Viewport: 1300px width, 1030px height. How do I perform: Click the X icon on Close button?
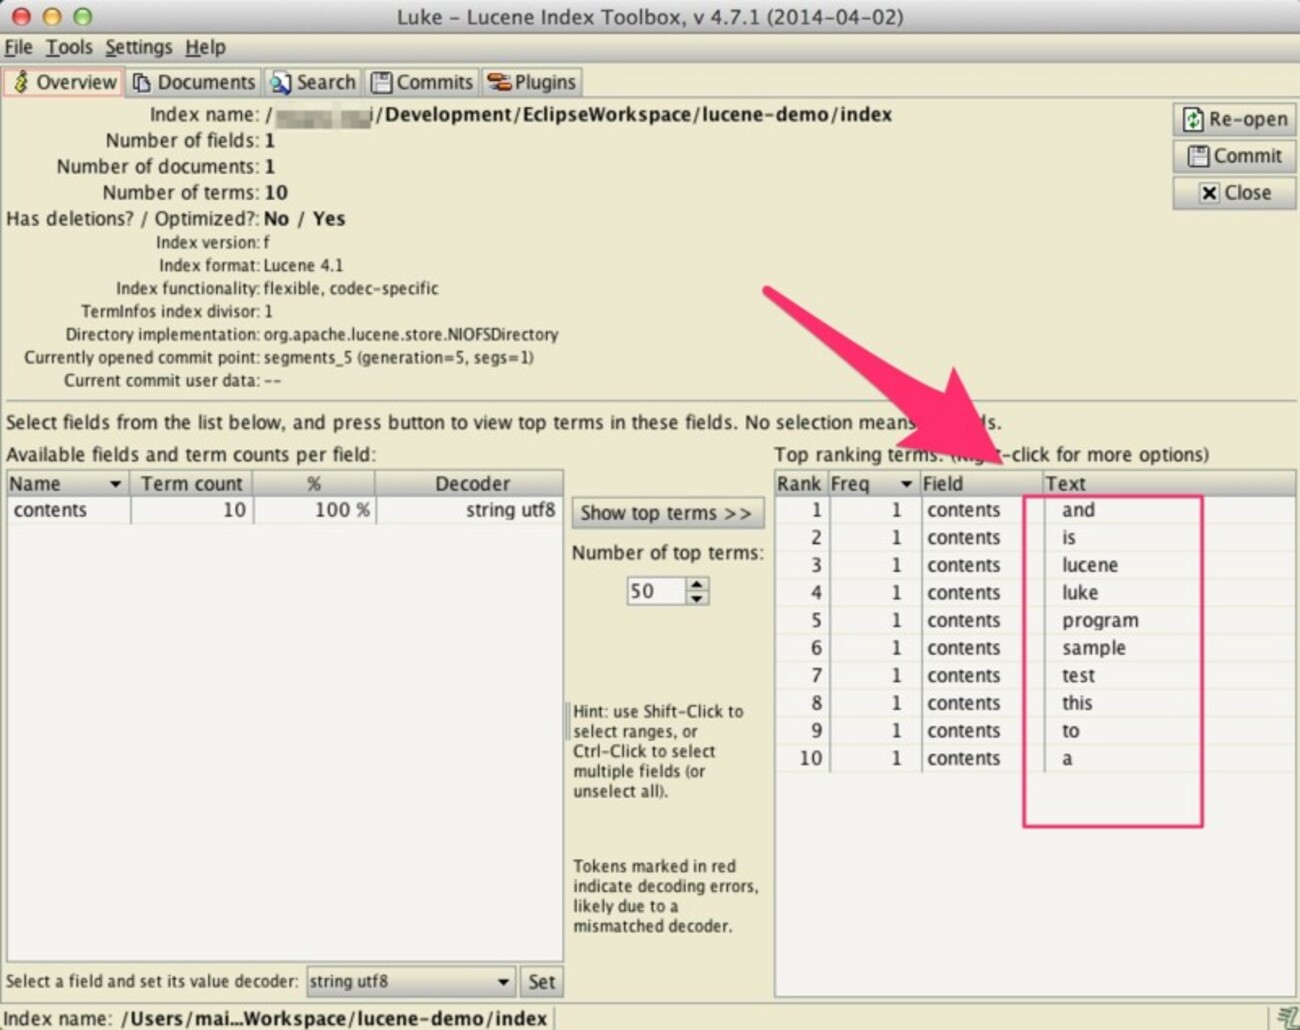click(x=1209, y=193)
